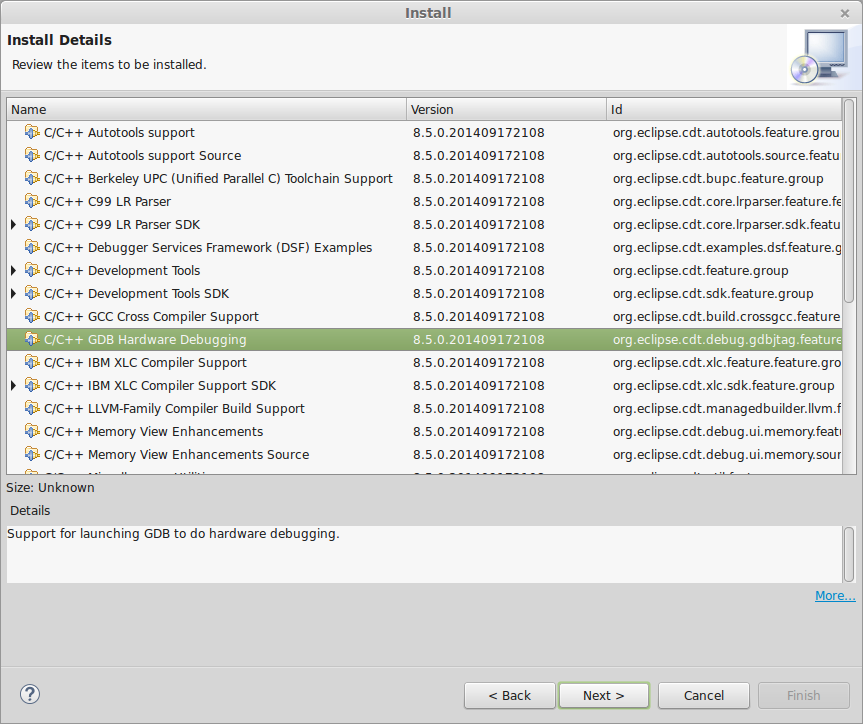Click the icon beside Memory View Enhancements Source
Viewport: 863px width, 724px height.
pos(32,455)
